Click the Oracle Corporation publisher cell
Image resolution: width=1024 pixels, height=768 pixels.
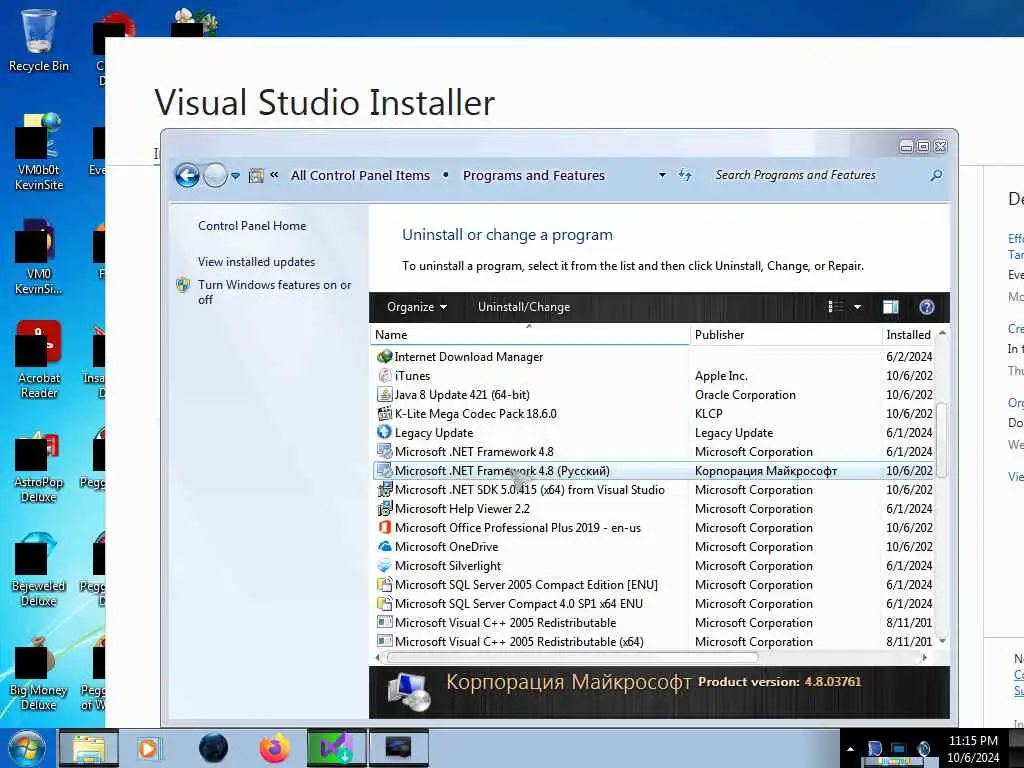(745, 395)
